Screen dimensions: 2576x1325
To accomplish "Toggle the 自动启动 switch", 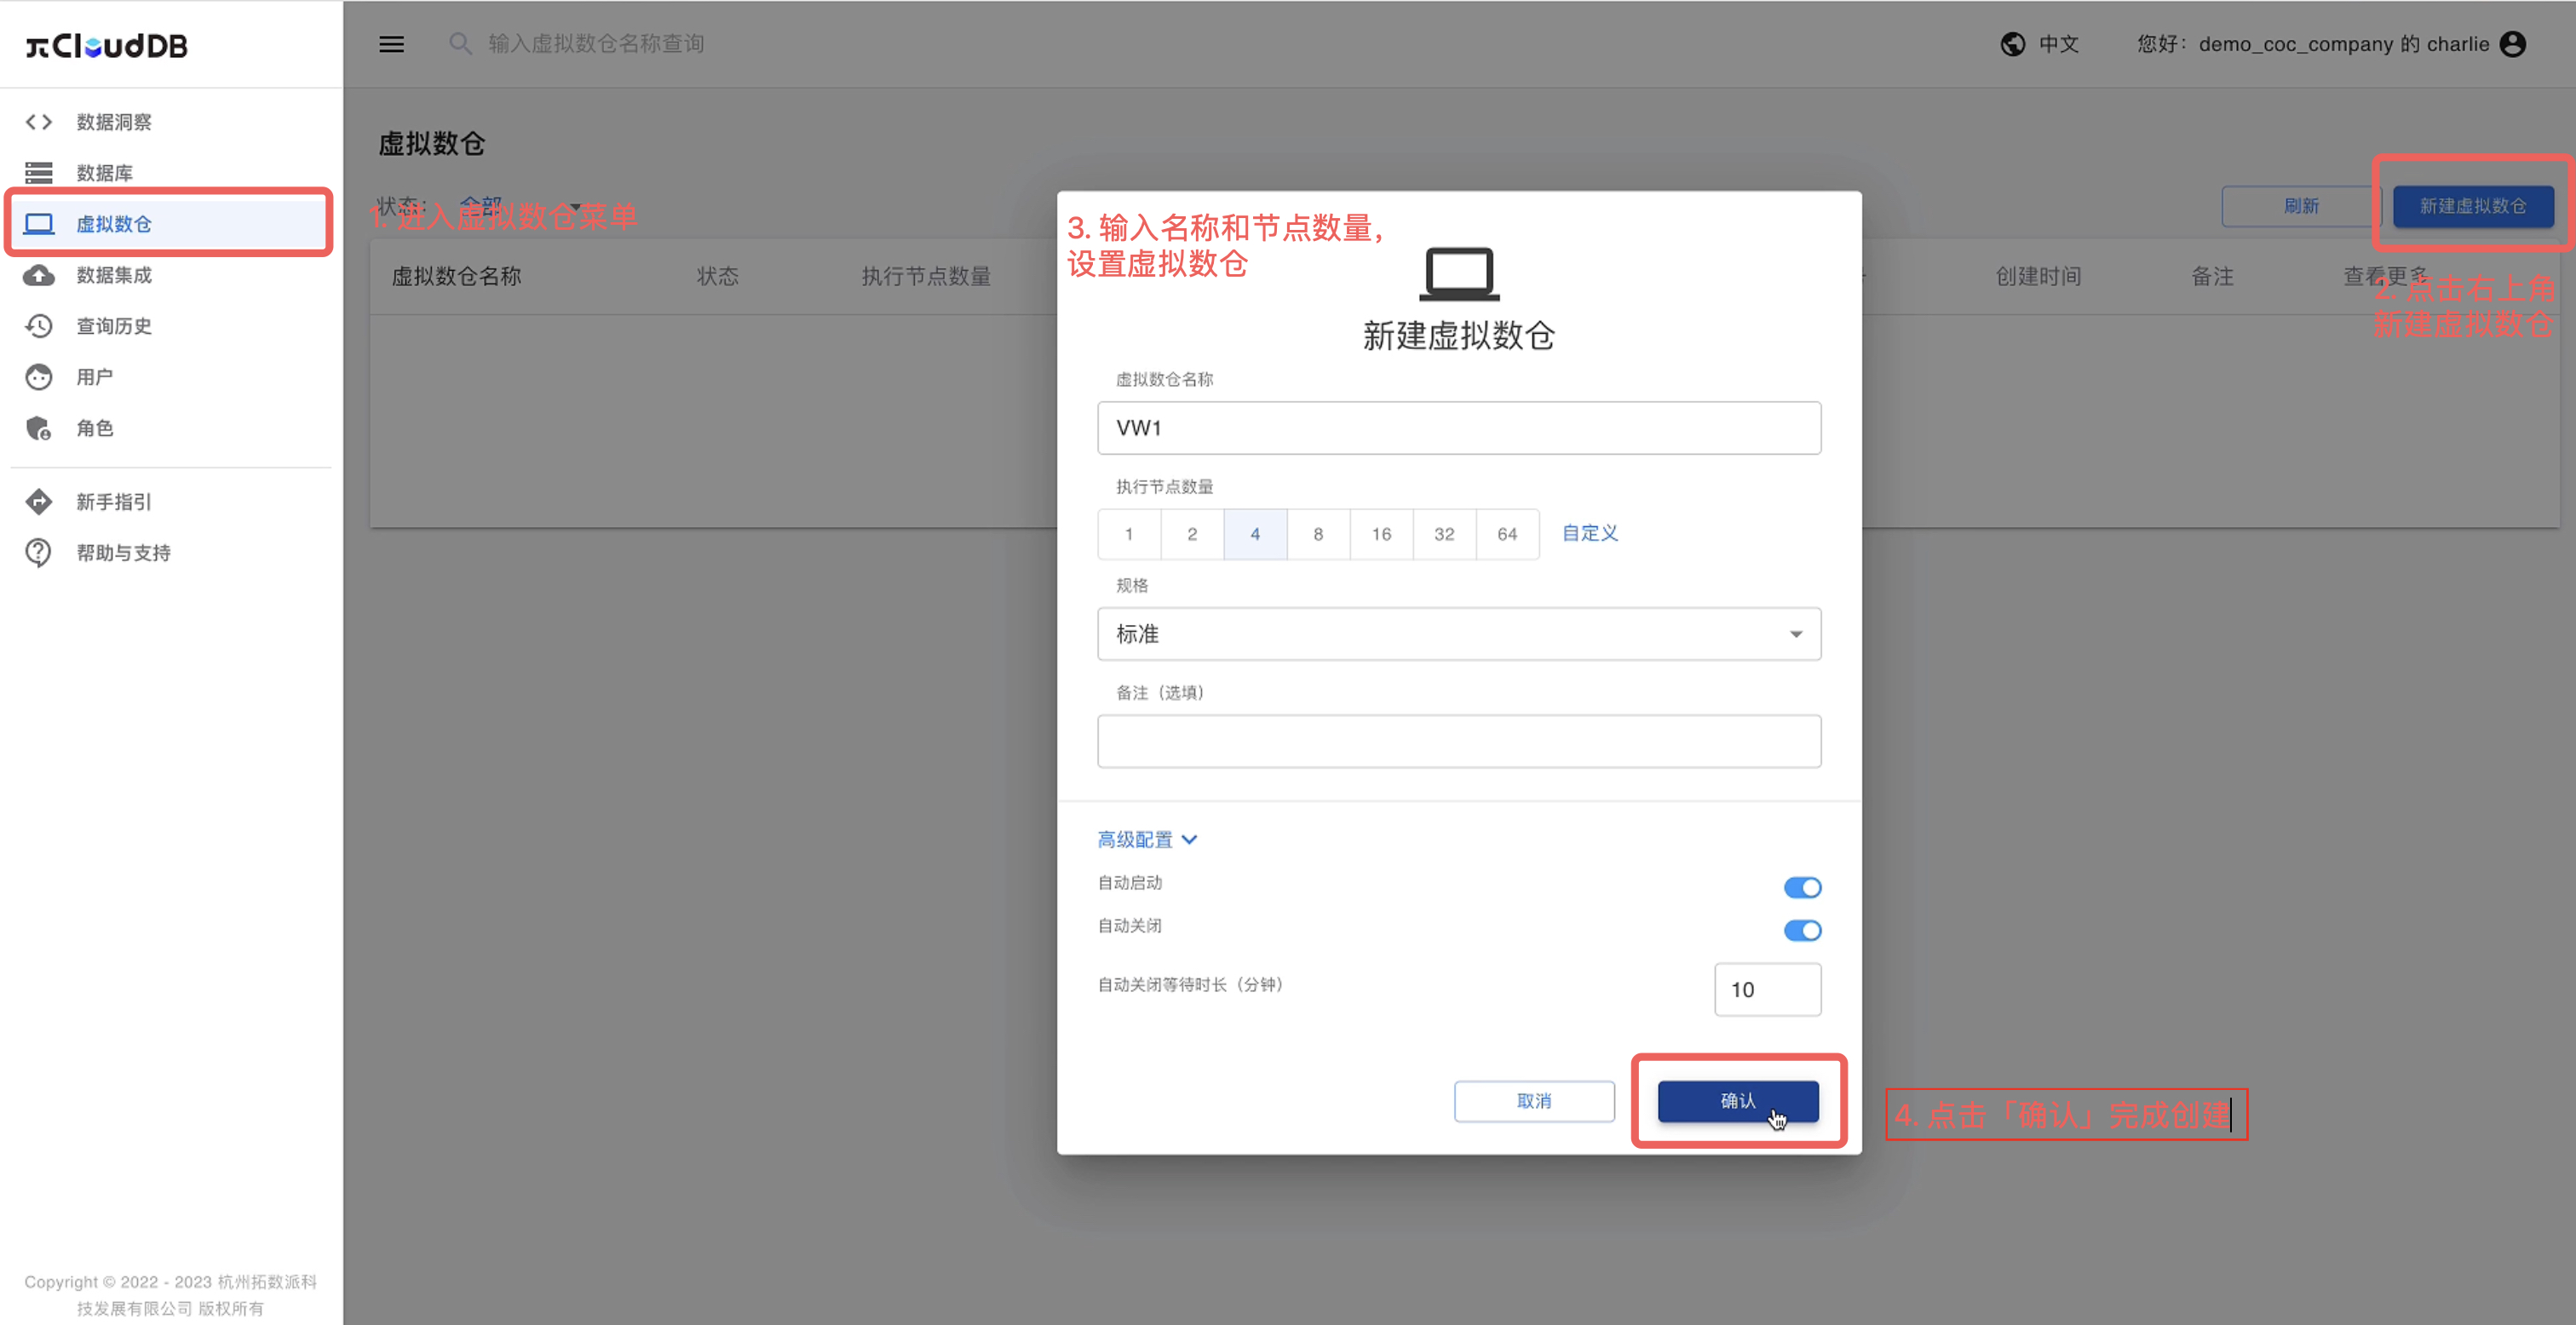I will coord(1802,887).
